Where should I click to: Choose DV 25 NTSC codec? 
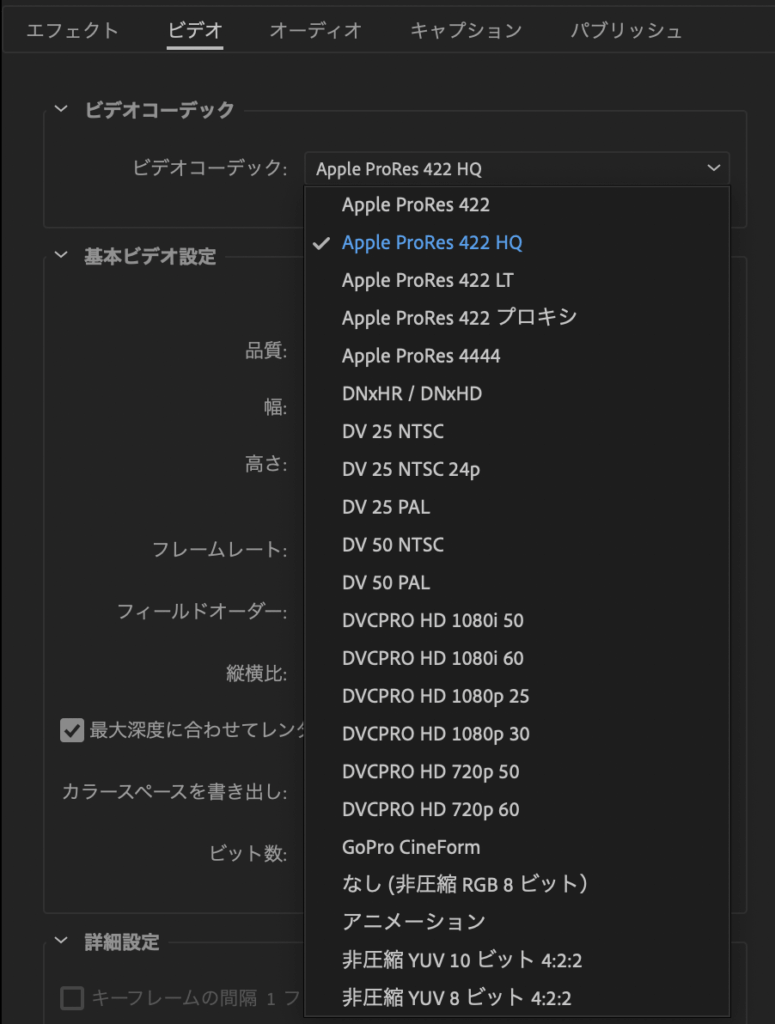click(517, 432)
